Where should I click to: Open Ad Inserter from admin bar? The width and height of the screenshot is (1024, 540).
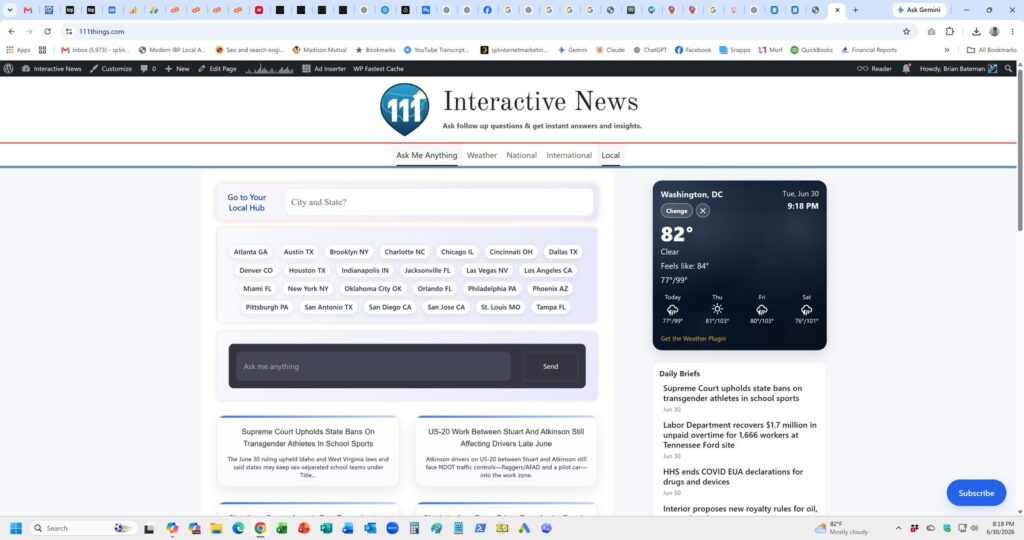click(x=324, y=69)
